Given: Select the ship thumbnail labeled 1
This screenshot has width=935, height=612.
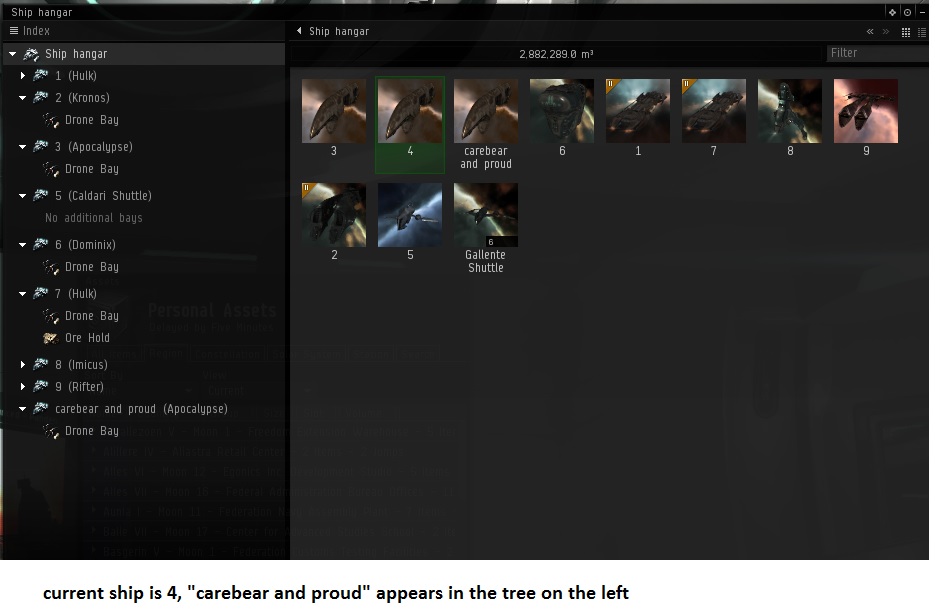Looking at the screenshot, I should 638,111.
